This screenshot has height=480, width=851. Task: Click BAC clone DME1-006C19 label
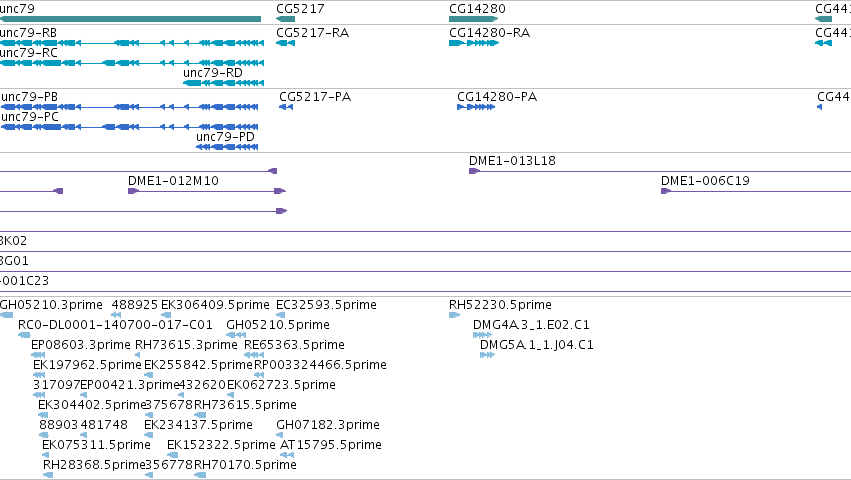[705, 181]
